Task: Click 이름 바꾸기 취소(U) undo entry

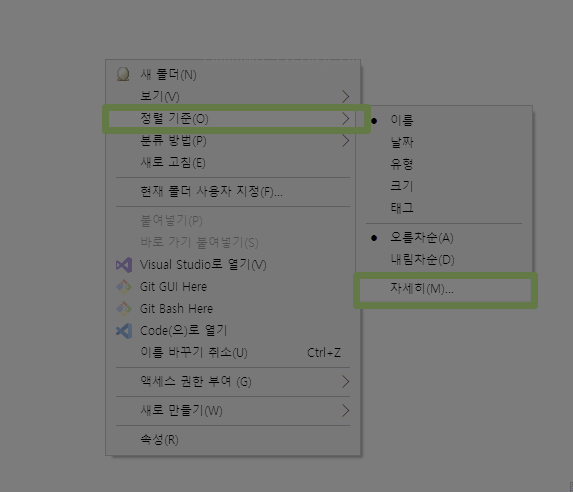Action: point(233,353)
